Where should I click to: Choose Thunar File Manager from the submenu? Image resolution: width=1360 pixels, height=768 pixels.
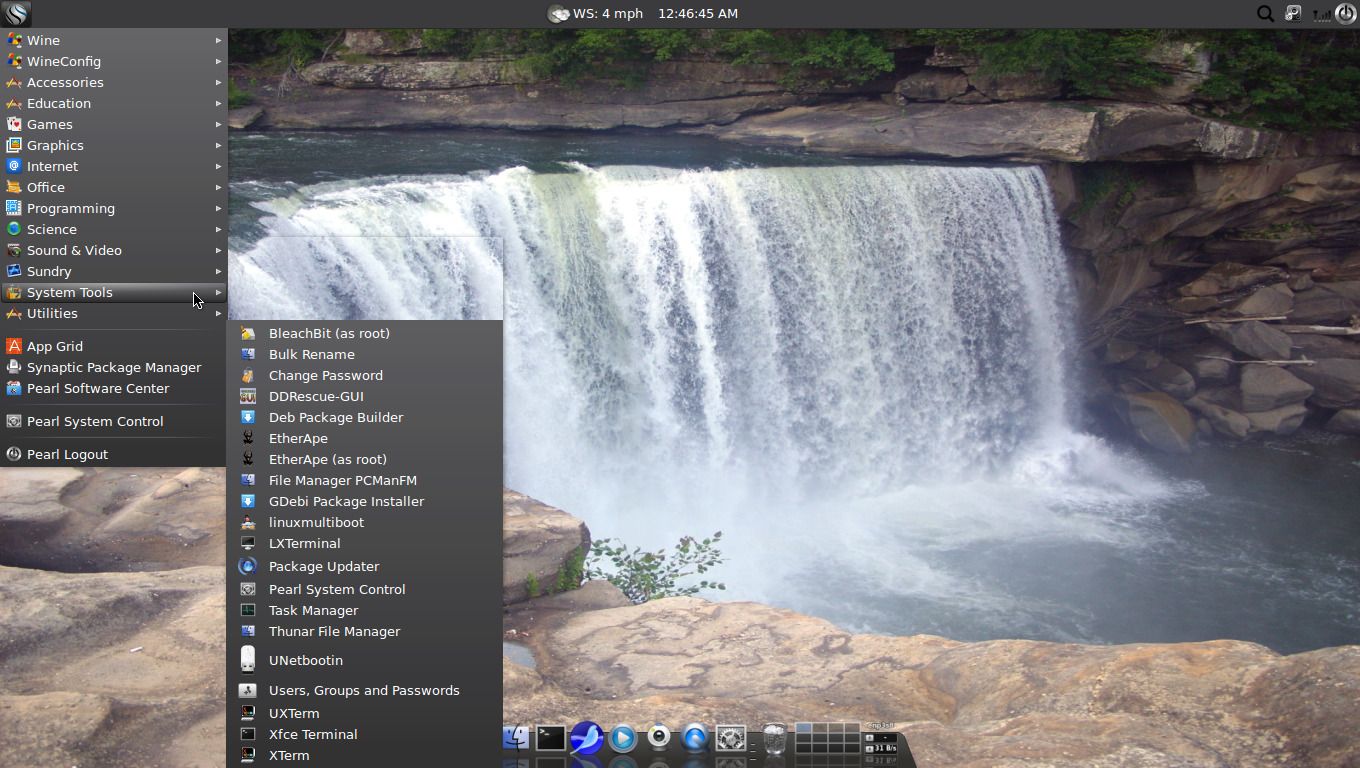pos(334,631)
